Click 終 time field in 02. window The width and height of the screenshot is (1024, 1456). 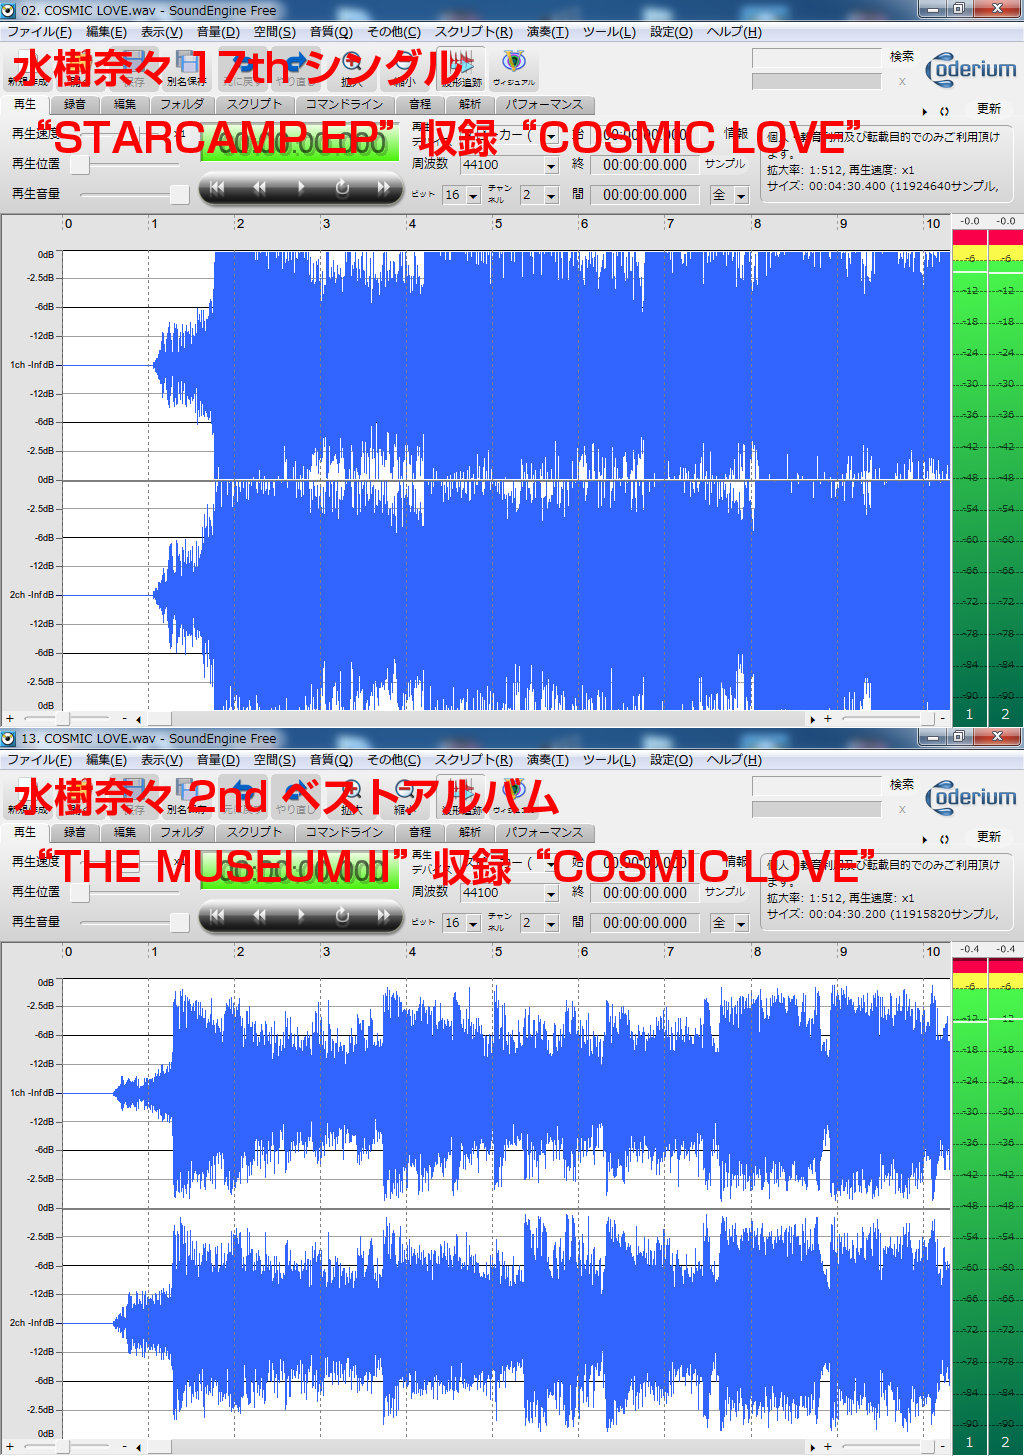645,165
